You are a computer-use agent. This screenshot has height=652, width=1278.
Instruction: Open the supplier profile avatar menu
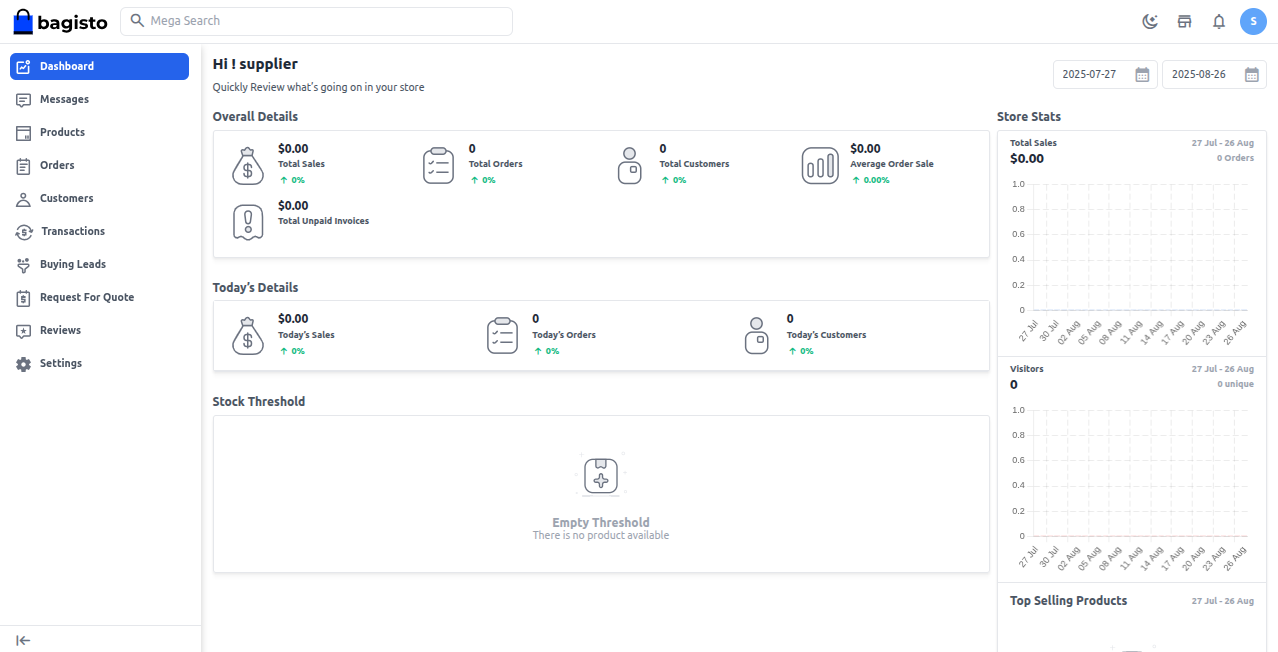point(1253,21)
